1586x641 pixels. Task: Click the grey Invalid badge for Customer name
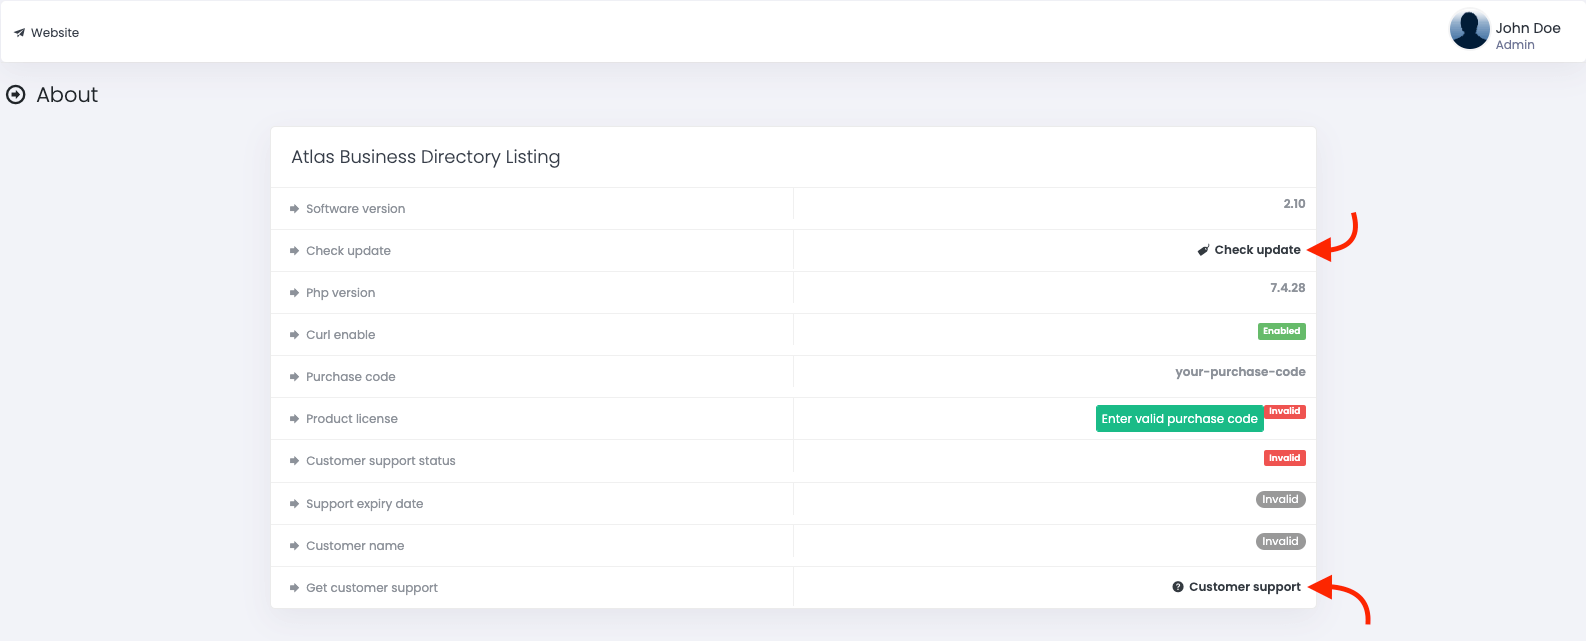pyautogui.click(x=1281, y=541)
